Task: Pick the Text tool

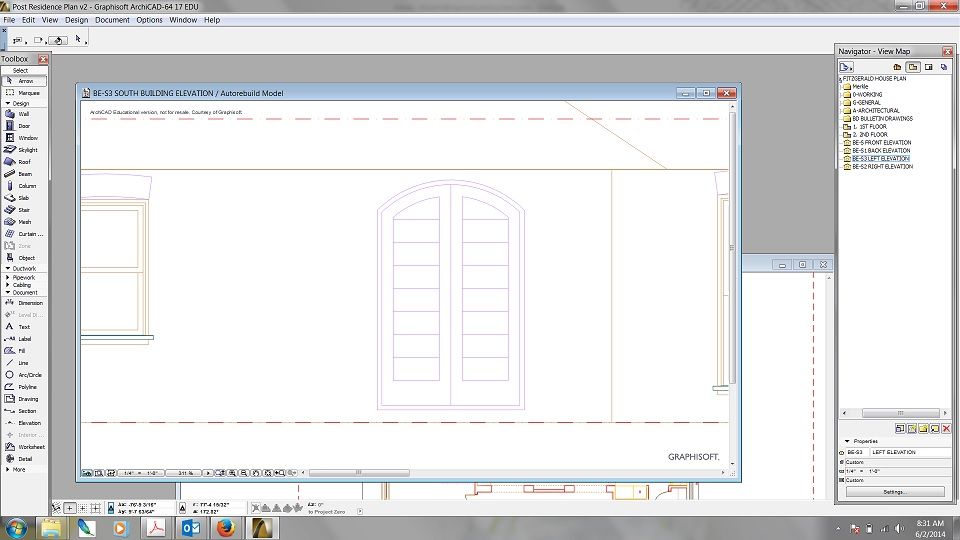Action: (24, 327)
